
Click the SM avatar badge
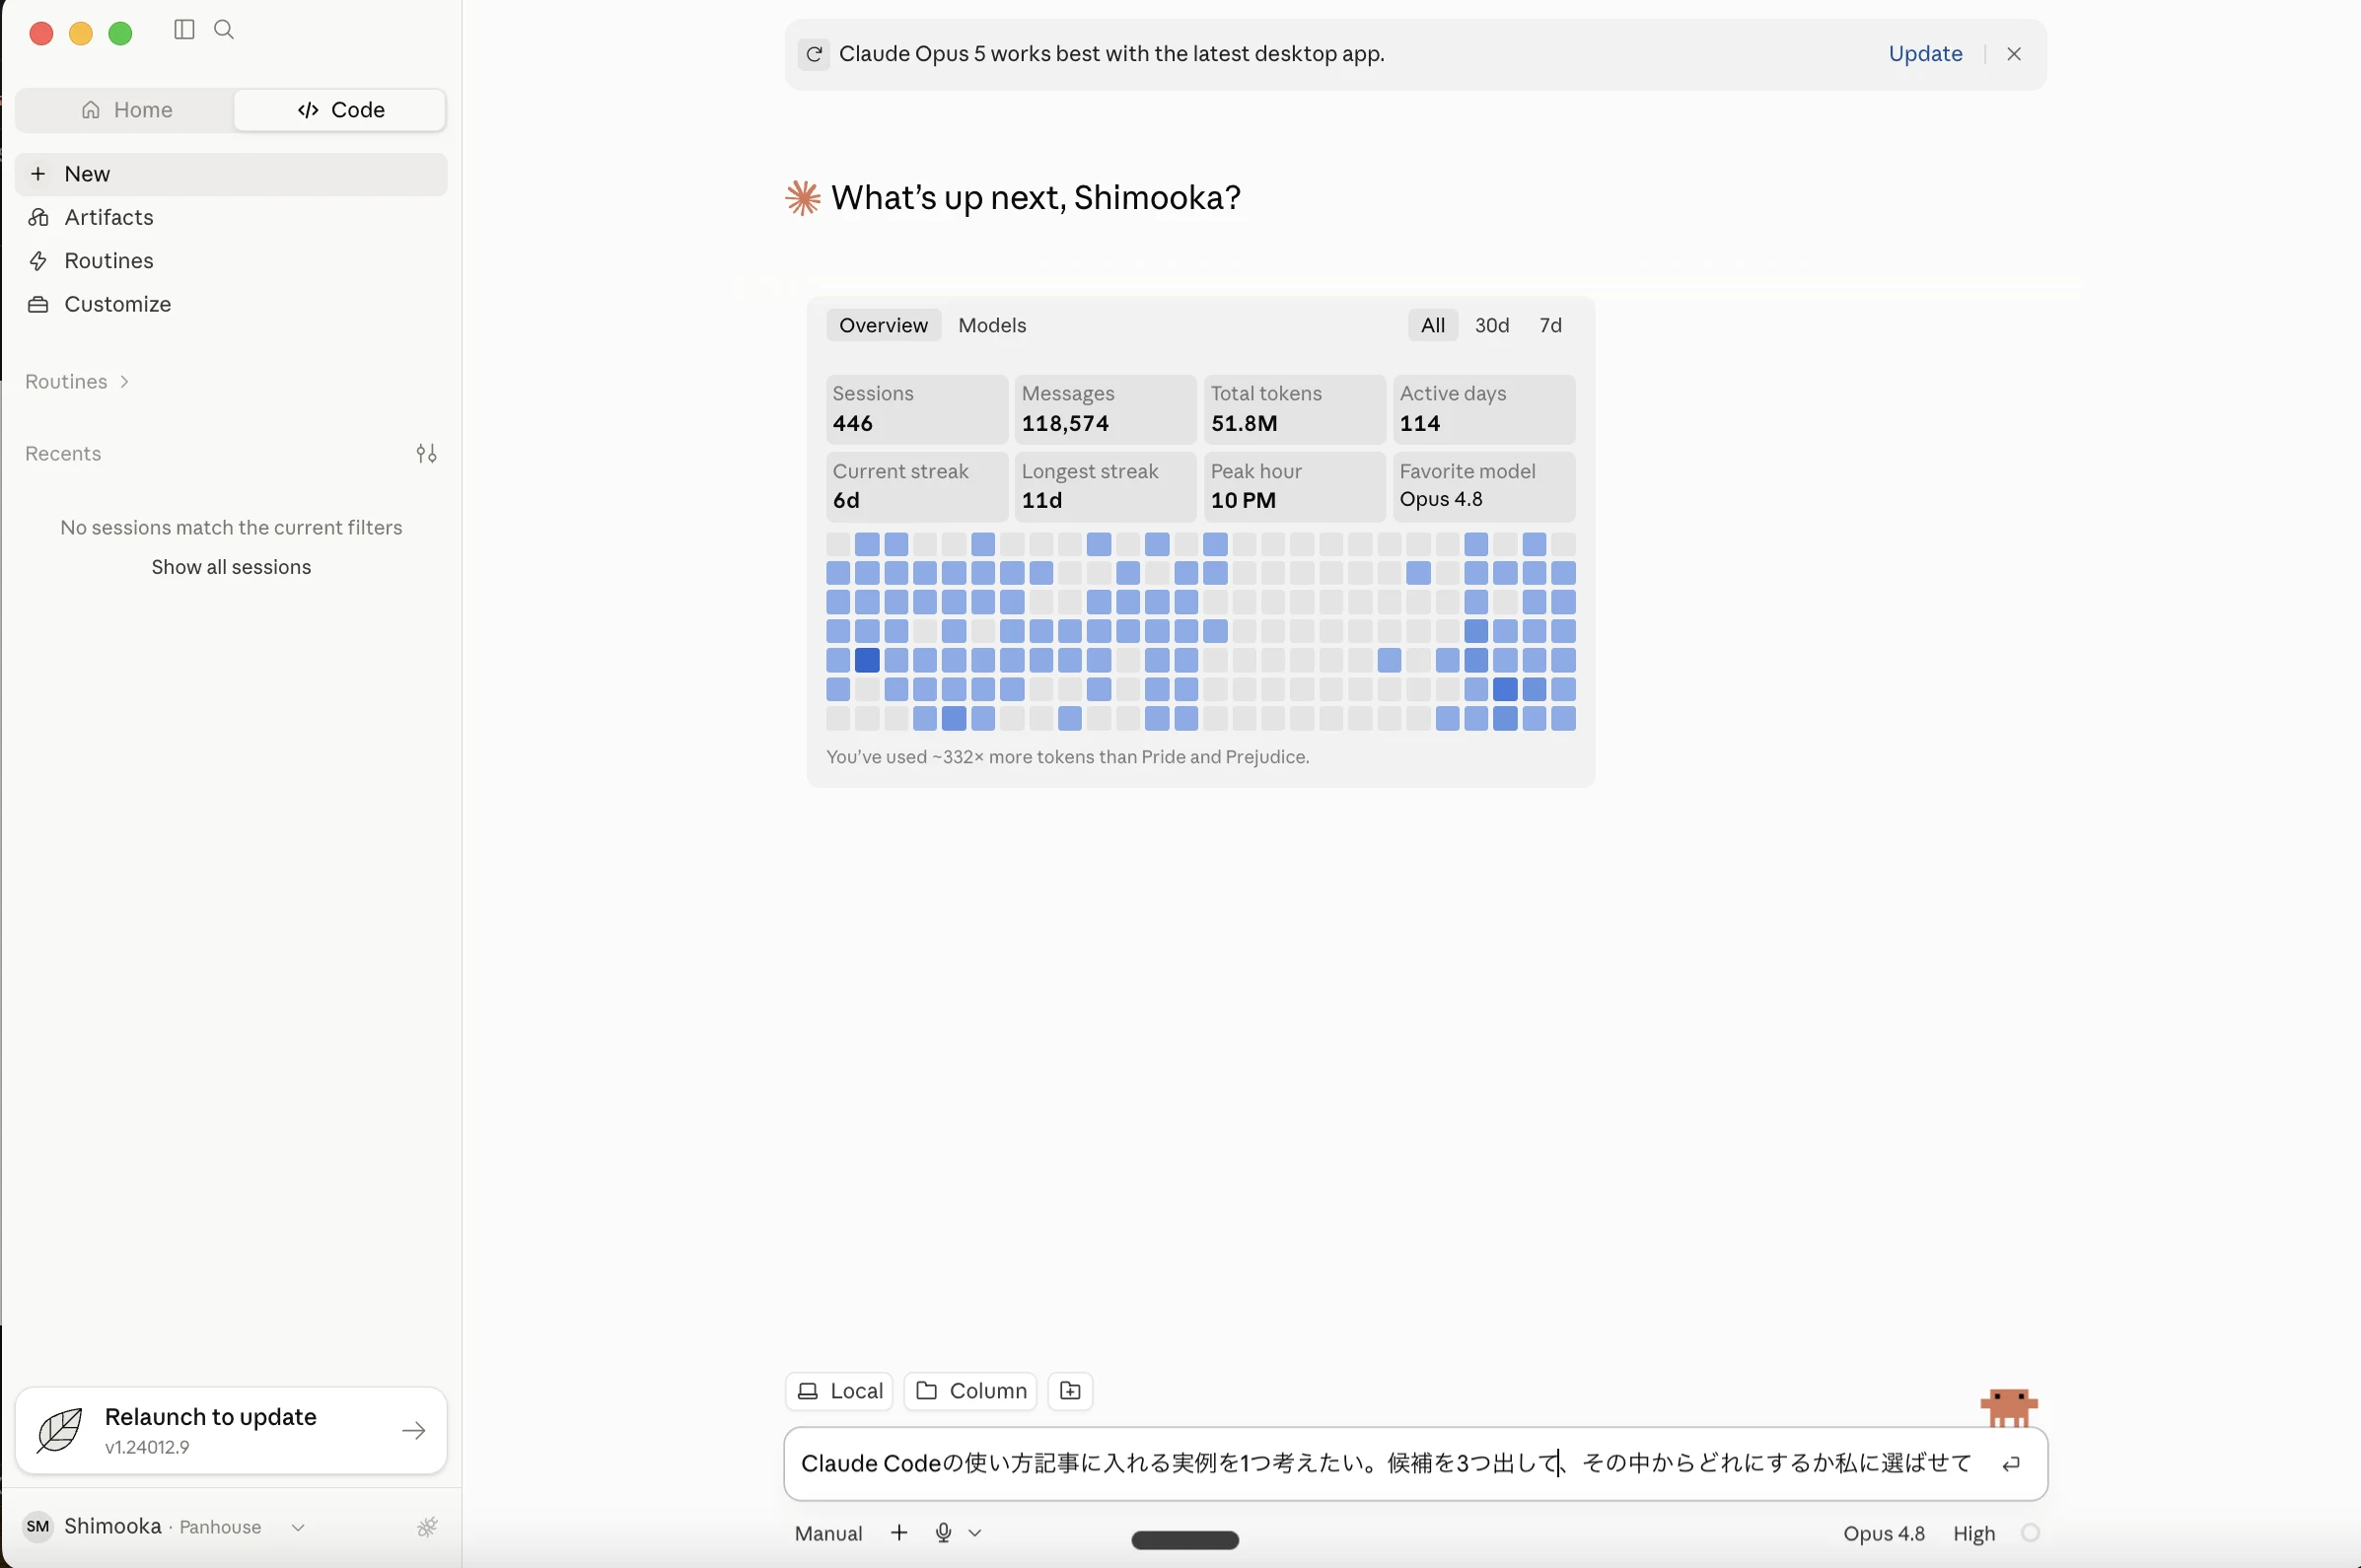pos(38,1527)
